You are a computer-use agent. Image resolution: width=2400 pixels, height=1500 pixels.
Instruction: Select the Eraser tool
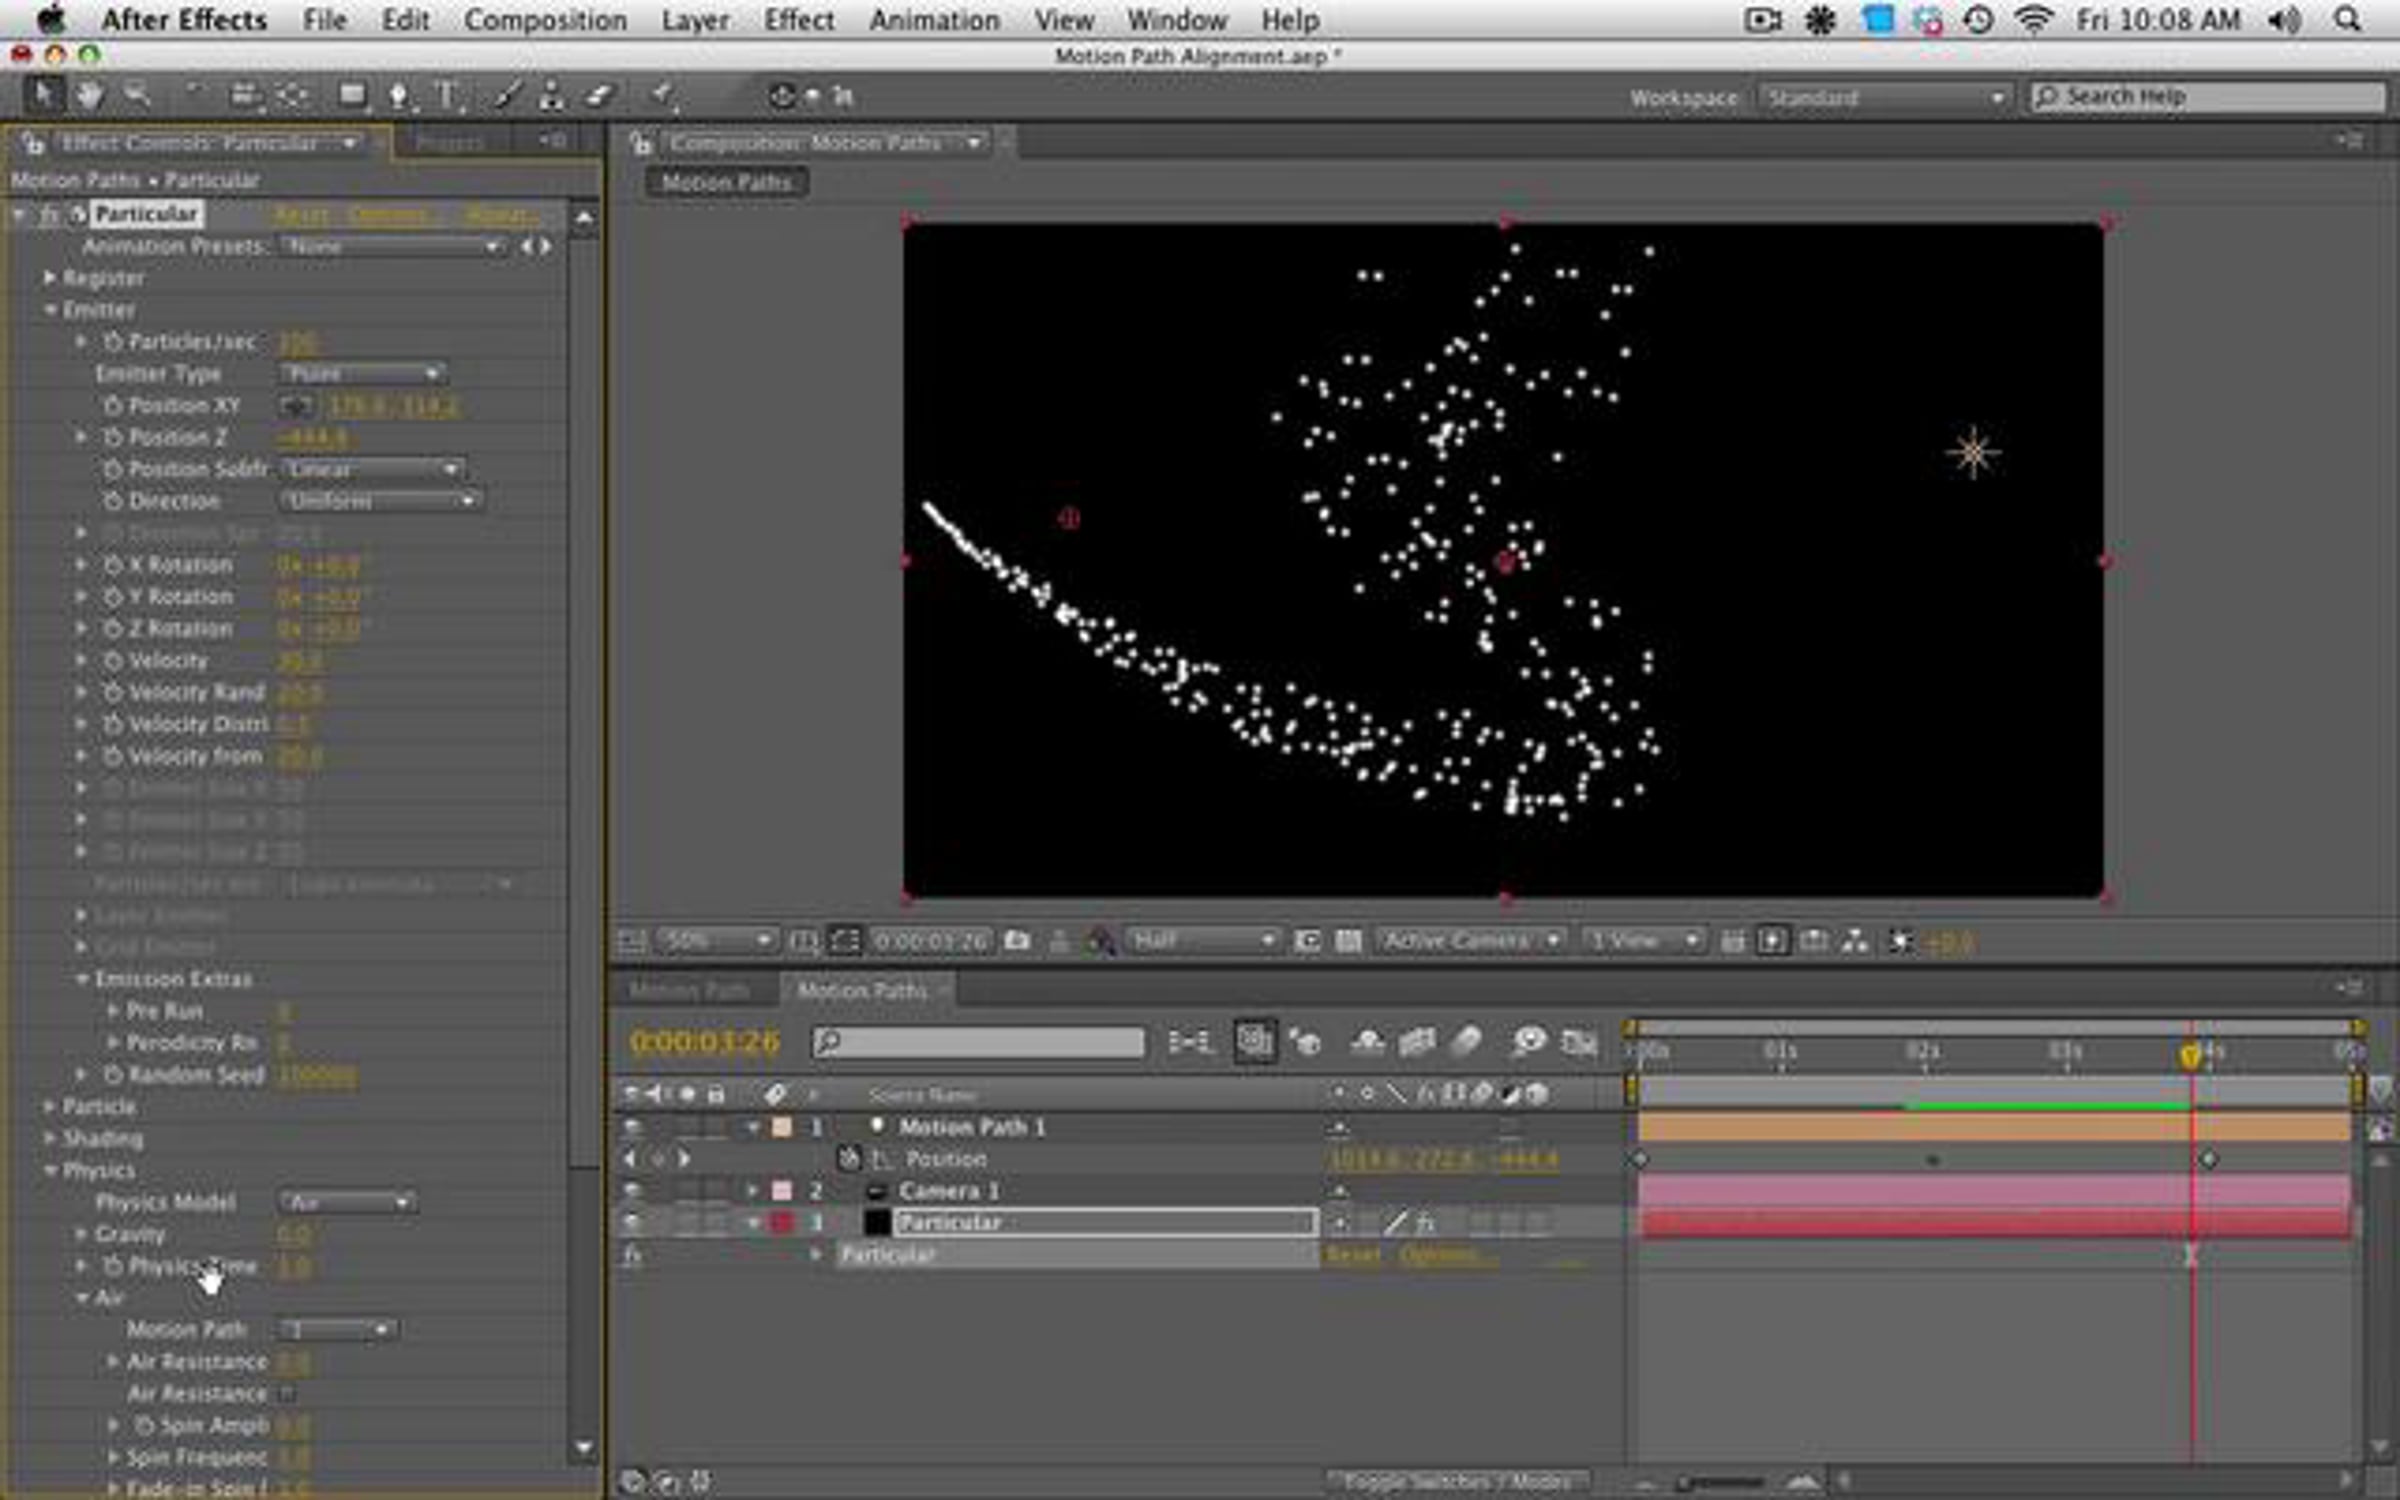(598, 96)
